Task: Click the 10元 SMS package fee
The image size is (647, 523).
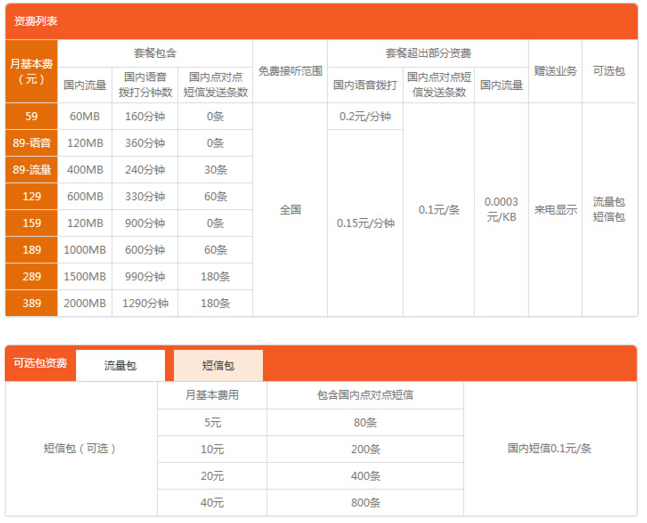Action: (x=212, y=449)
